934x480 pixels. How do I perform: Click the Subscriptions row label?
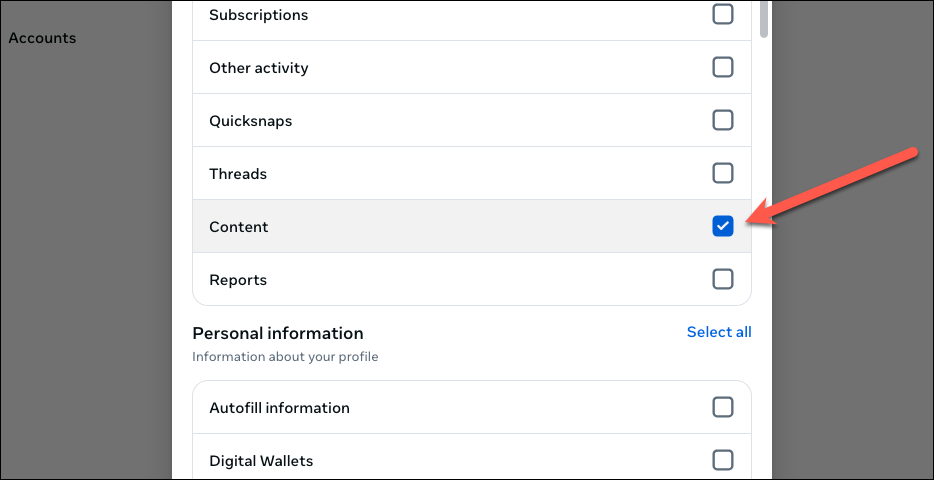(x=258, y=15)
